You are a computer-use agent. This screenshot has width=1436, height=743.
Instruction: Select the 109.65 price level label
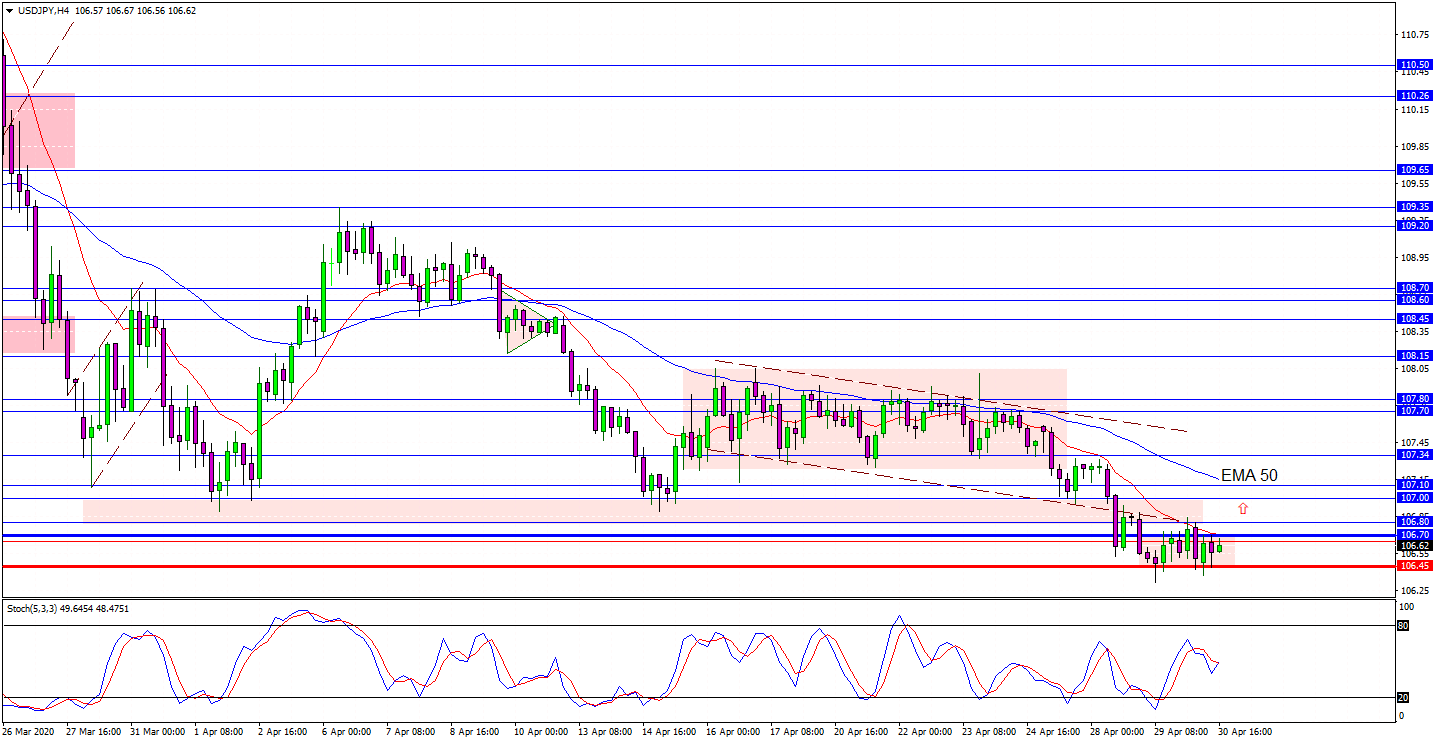tap(1415, 170)
